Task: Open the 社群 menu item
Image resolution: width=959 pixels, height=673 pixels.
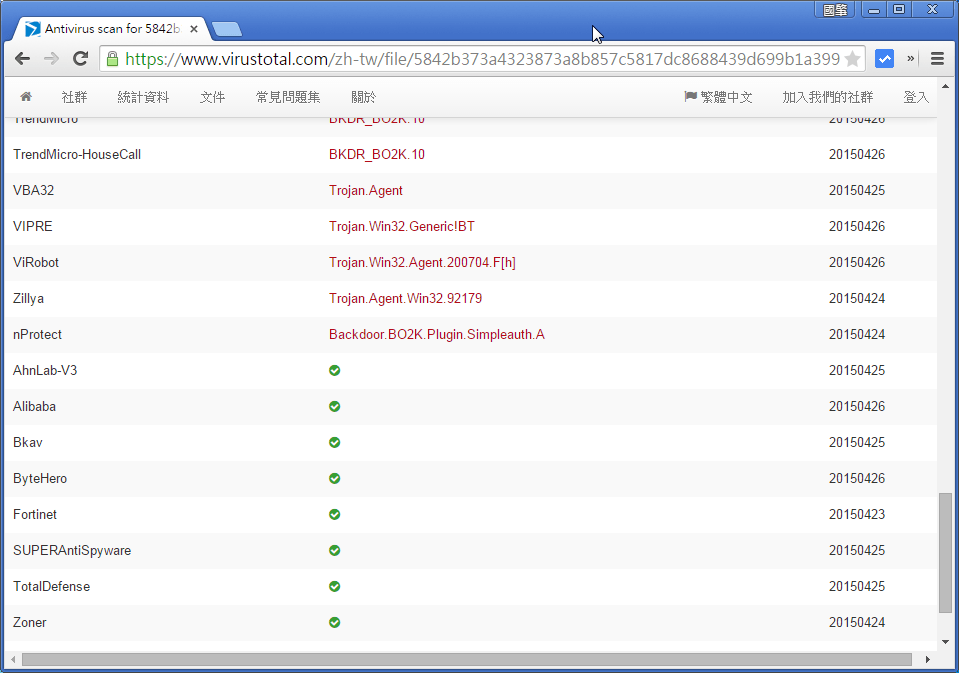Action: coord(74,97)
